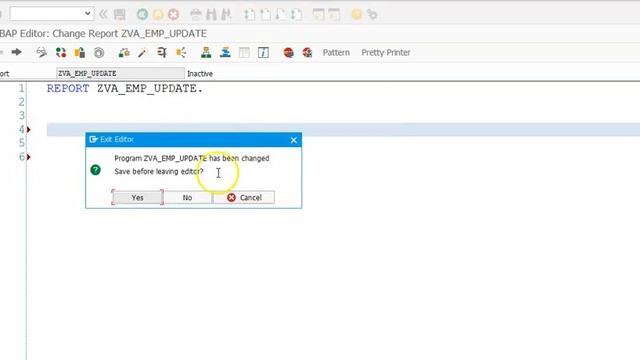Click the green Back icon
Image resolution: width=640 pixels, height=360 pixels.
142,15
